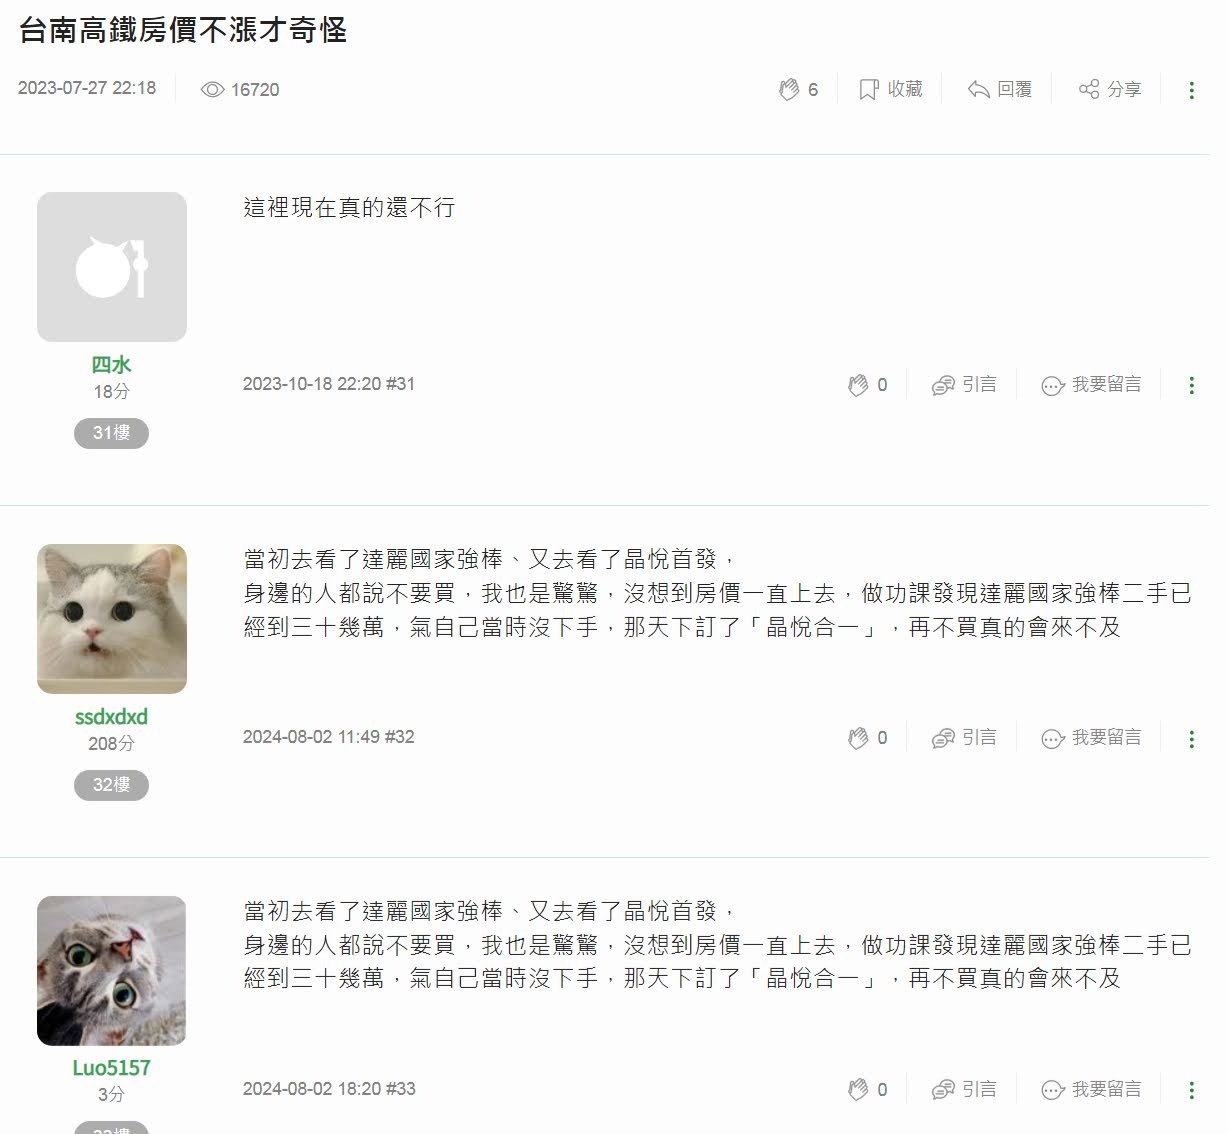Bookmark the thread with 收藏 icon
This screenshot has height=1134, width=1228.
[x=868, y=89]
